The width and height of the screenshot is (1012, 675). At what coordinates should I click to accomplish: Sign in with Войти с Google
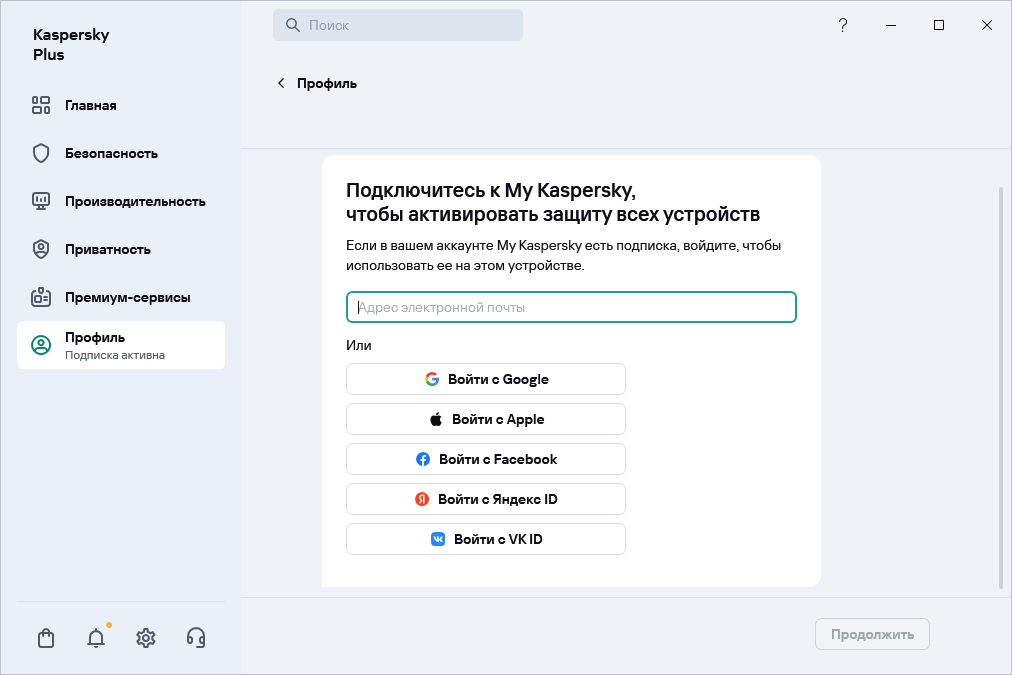tap(486, 379)
